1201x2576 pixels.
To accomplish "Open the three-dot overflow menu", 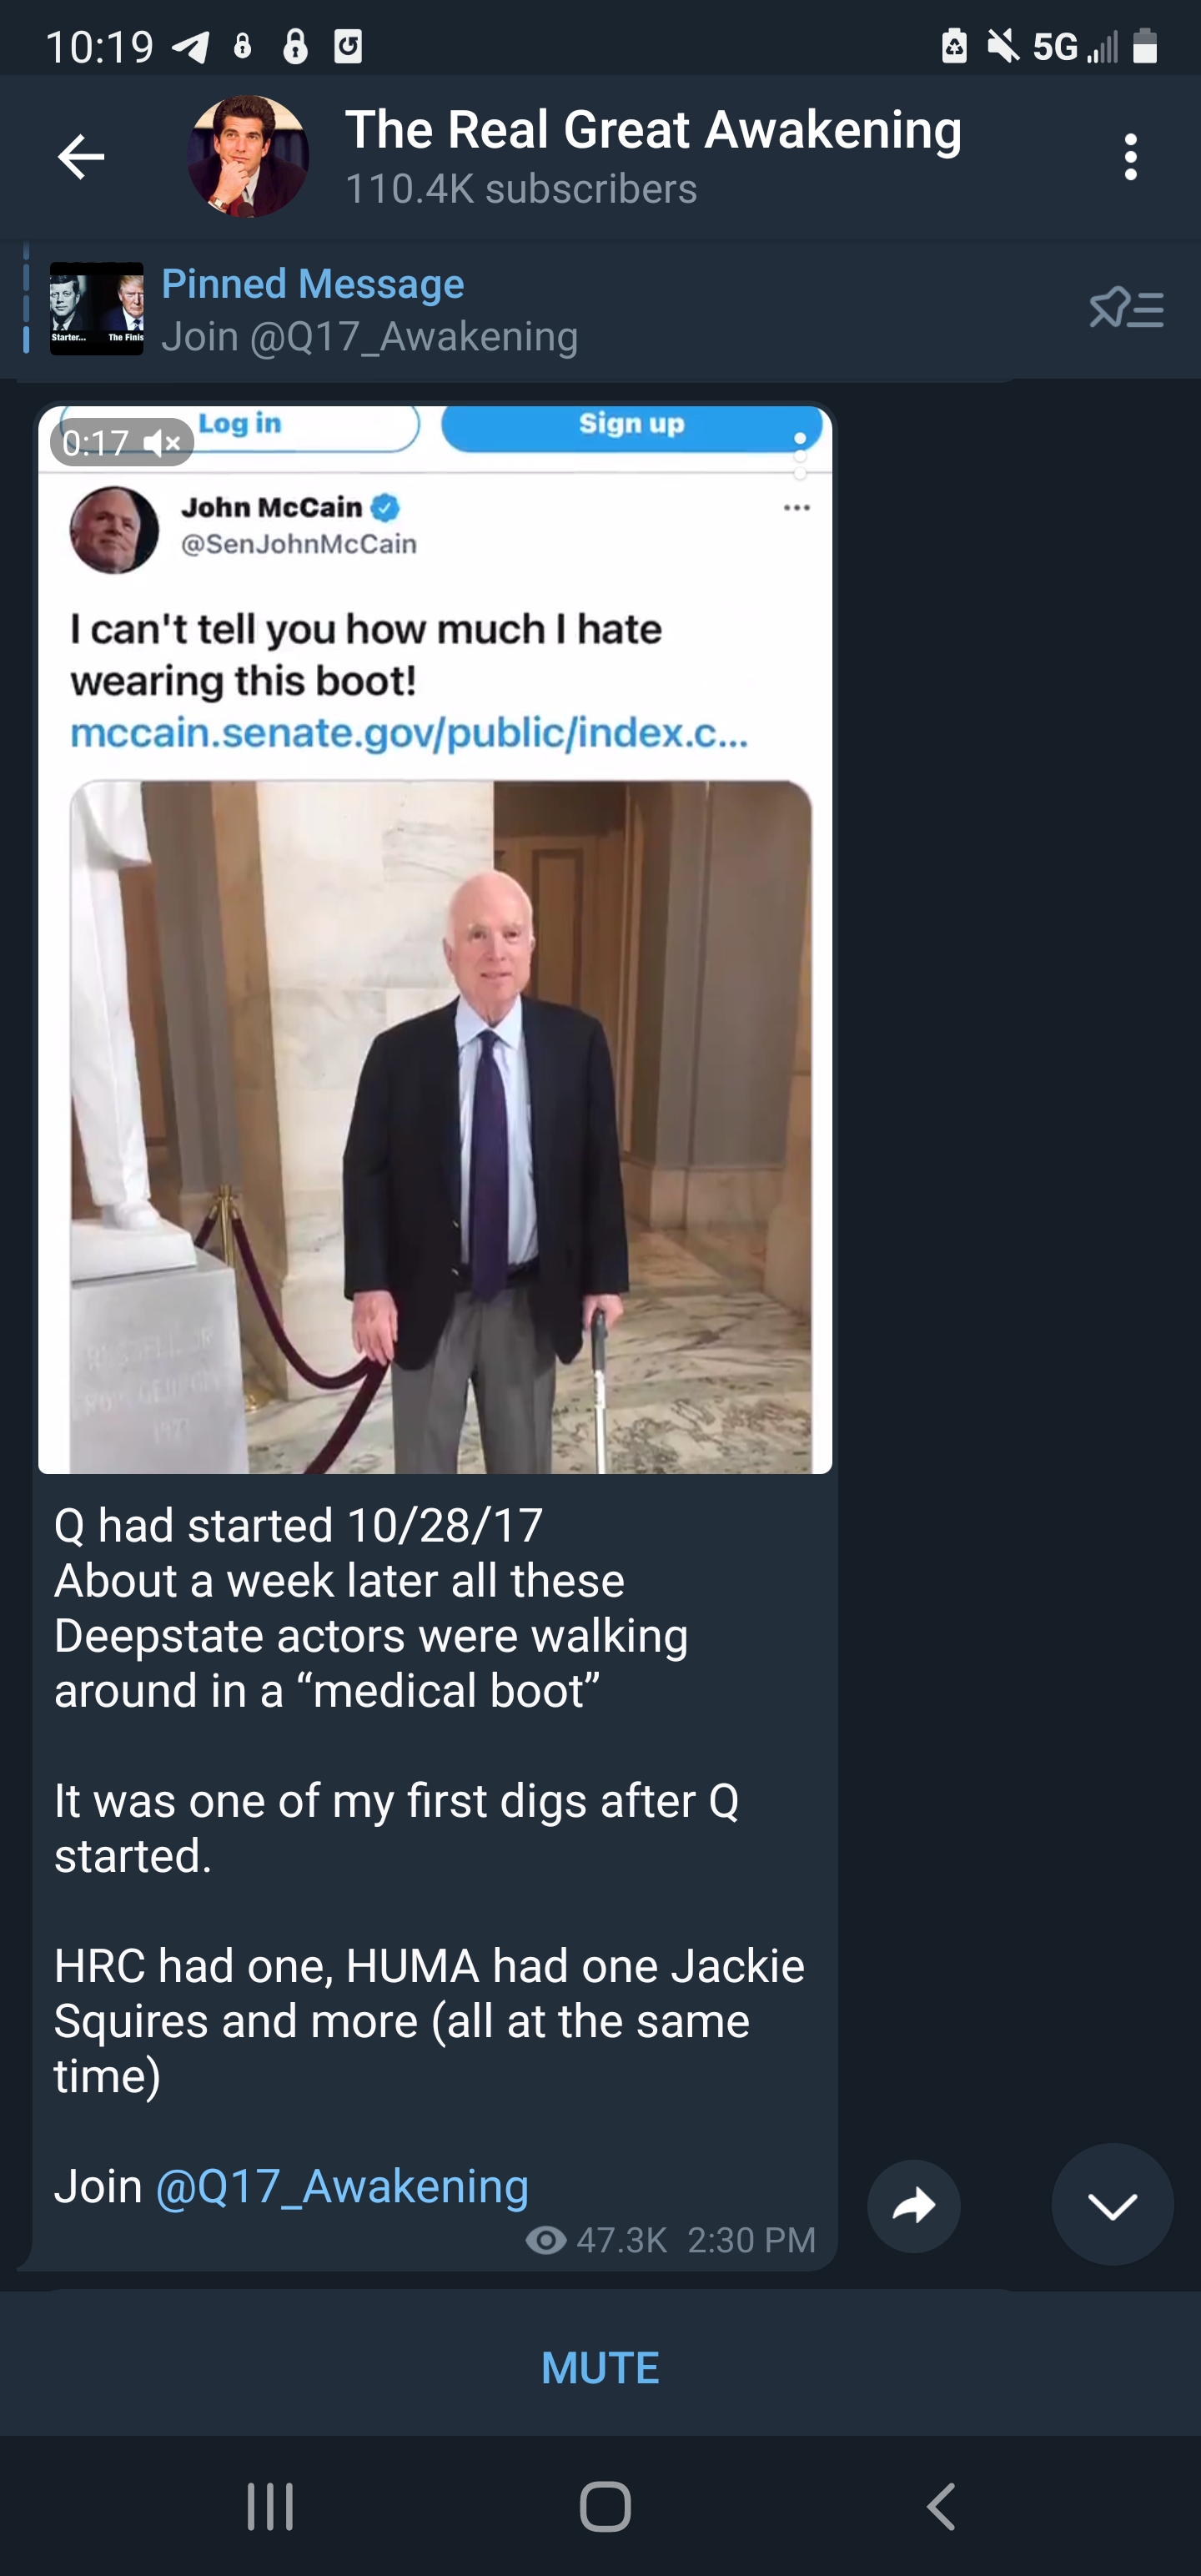I will pos(1130,157).
